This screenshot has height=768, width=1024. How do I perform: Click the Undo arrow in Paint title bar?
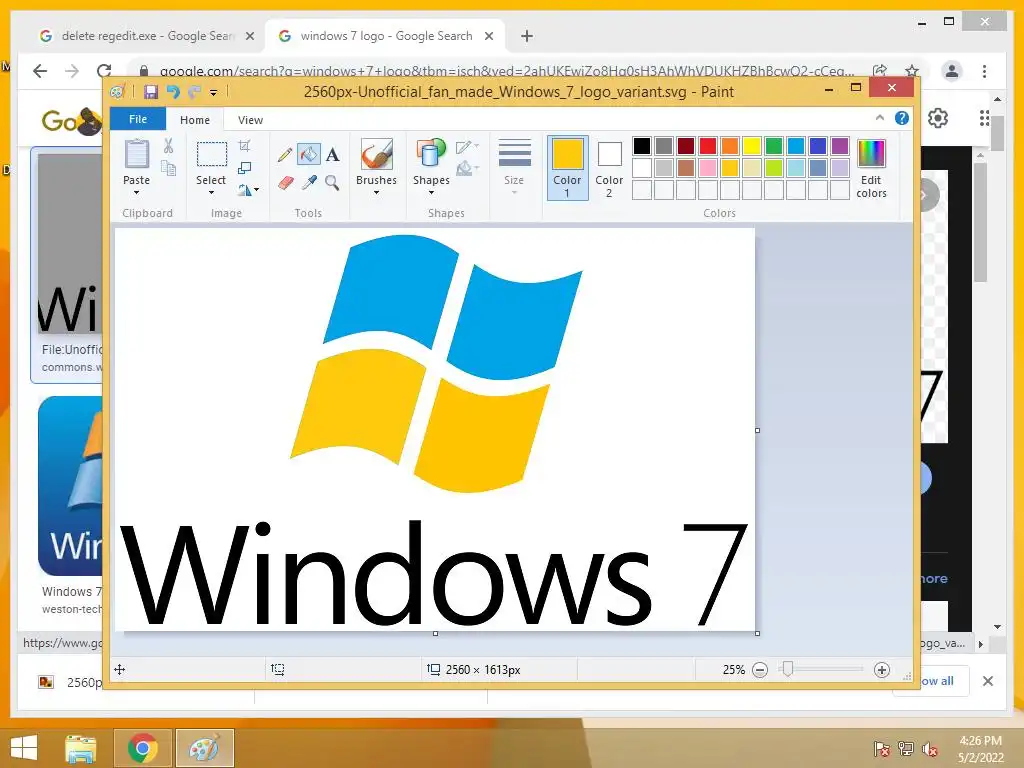coord(173,92)
